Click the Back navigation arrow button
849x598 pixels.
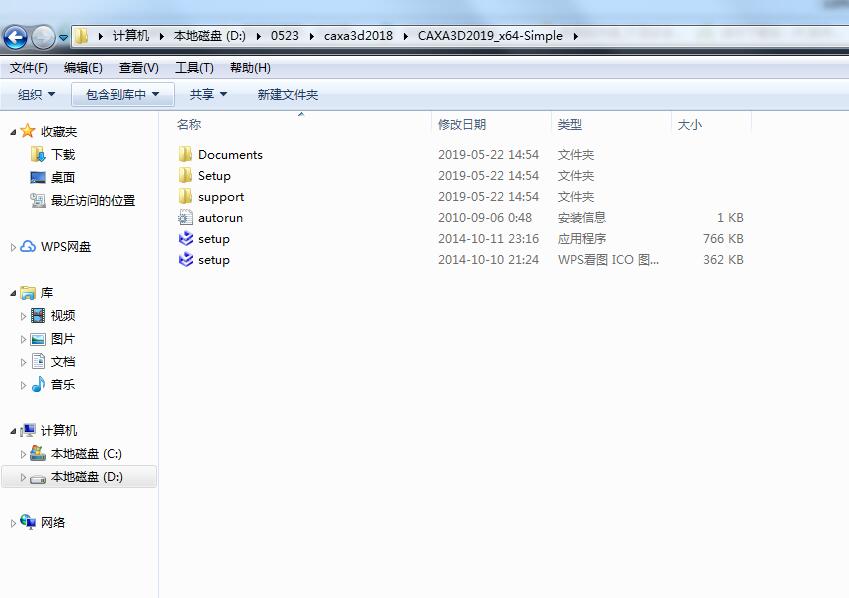[15, 37]
